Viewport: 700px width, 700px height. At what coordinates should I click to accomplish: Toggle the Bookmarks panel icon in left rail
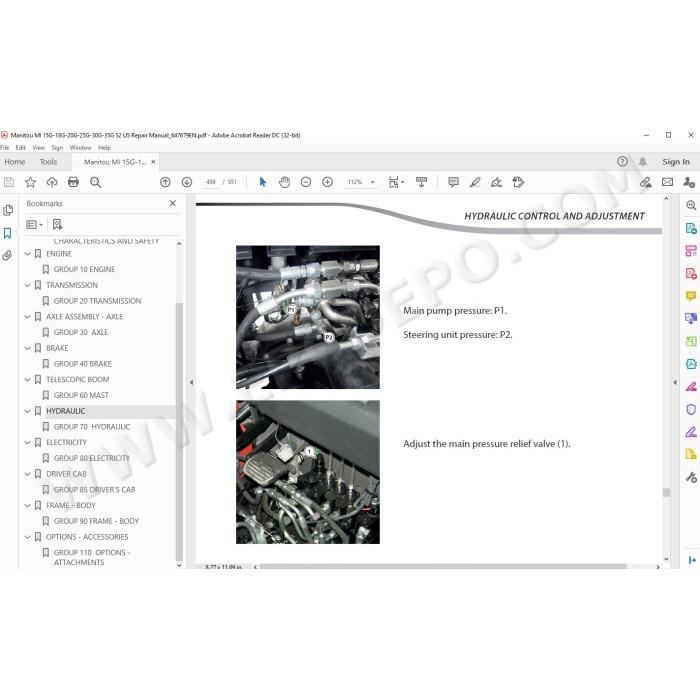8,233
